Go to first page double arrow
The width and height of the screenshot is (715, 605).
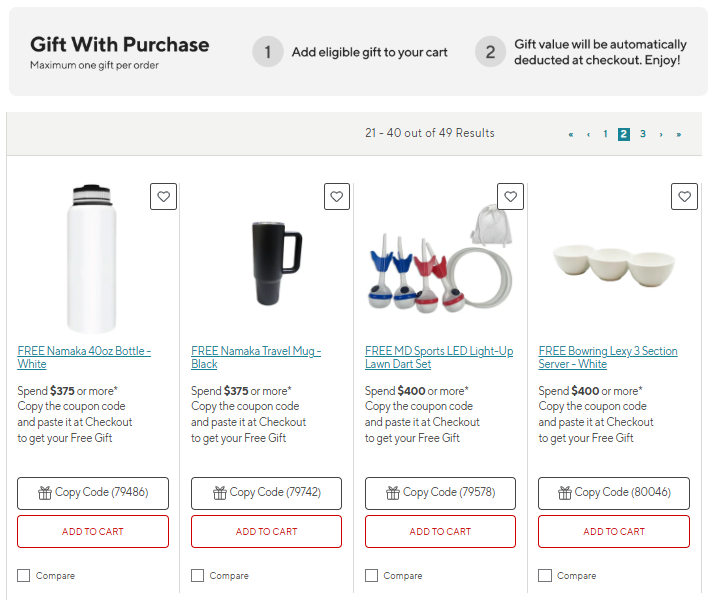point(571,134)
